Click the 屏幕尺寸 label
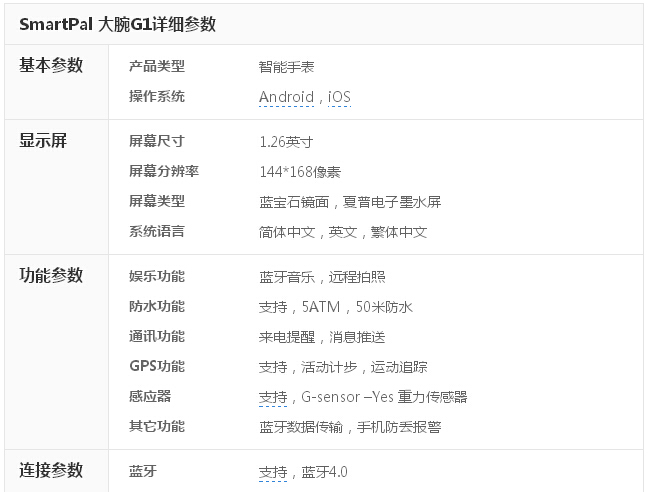Screen dimensions: 648x492 click(x=157, y=141)
